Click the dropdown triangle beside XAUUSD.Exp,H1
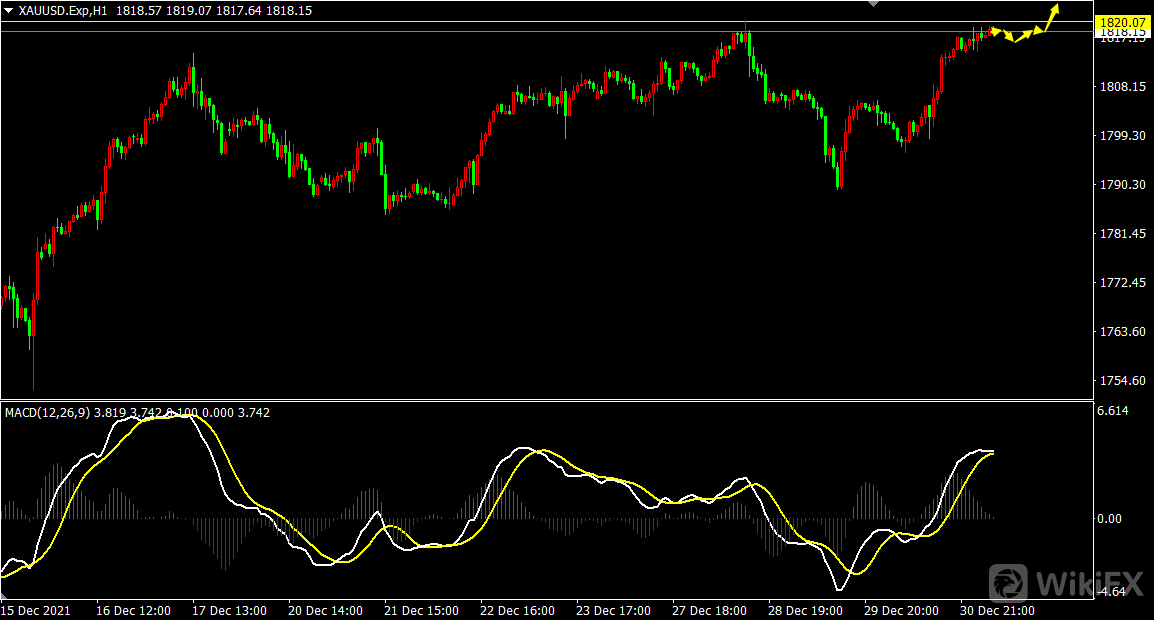This screenshot has height=620, width=1154. tap(9, 9)
